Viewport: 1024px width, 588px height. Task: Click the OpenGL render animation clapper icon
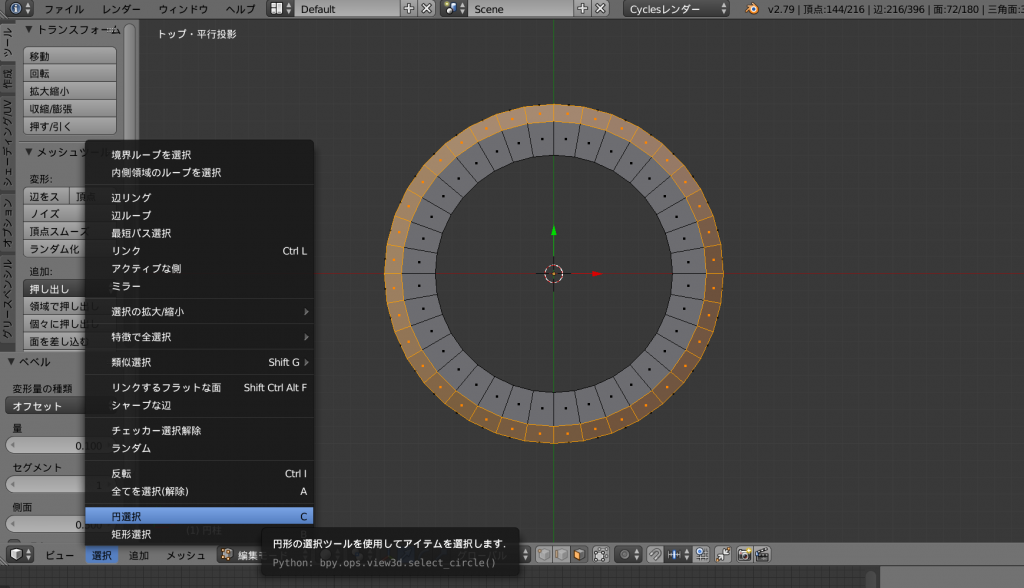point(762,554)
